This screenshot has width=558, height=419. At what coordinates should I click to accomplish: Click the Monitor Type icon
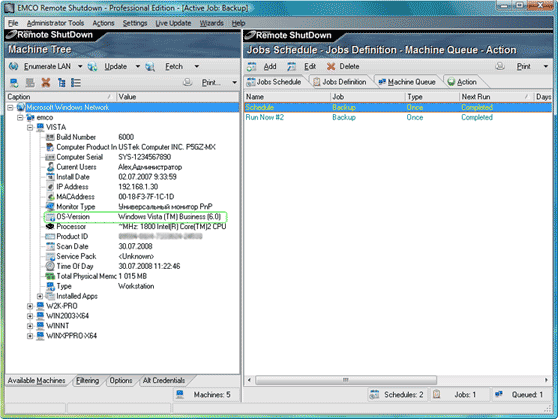(x=50, y=206)
